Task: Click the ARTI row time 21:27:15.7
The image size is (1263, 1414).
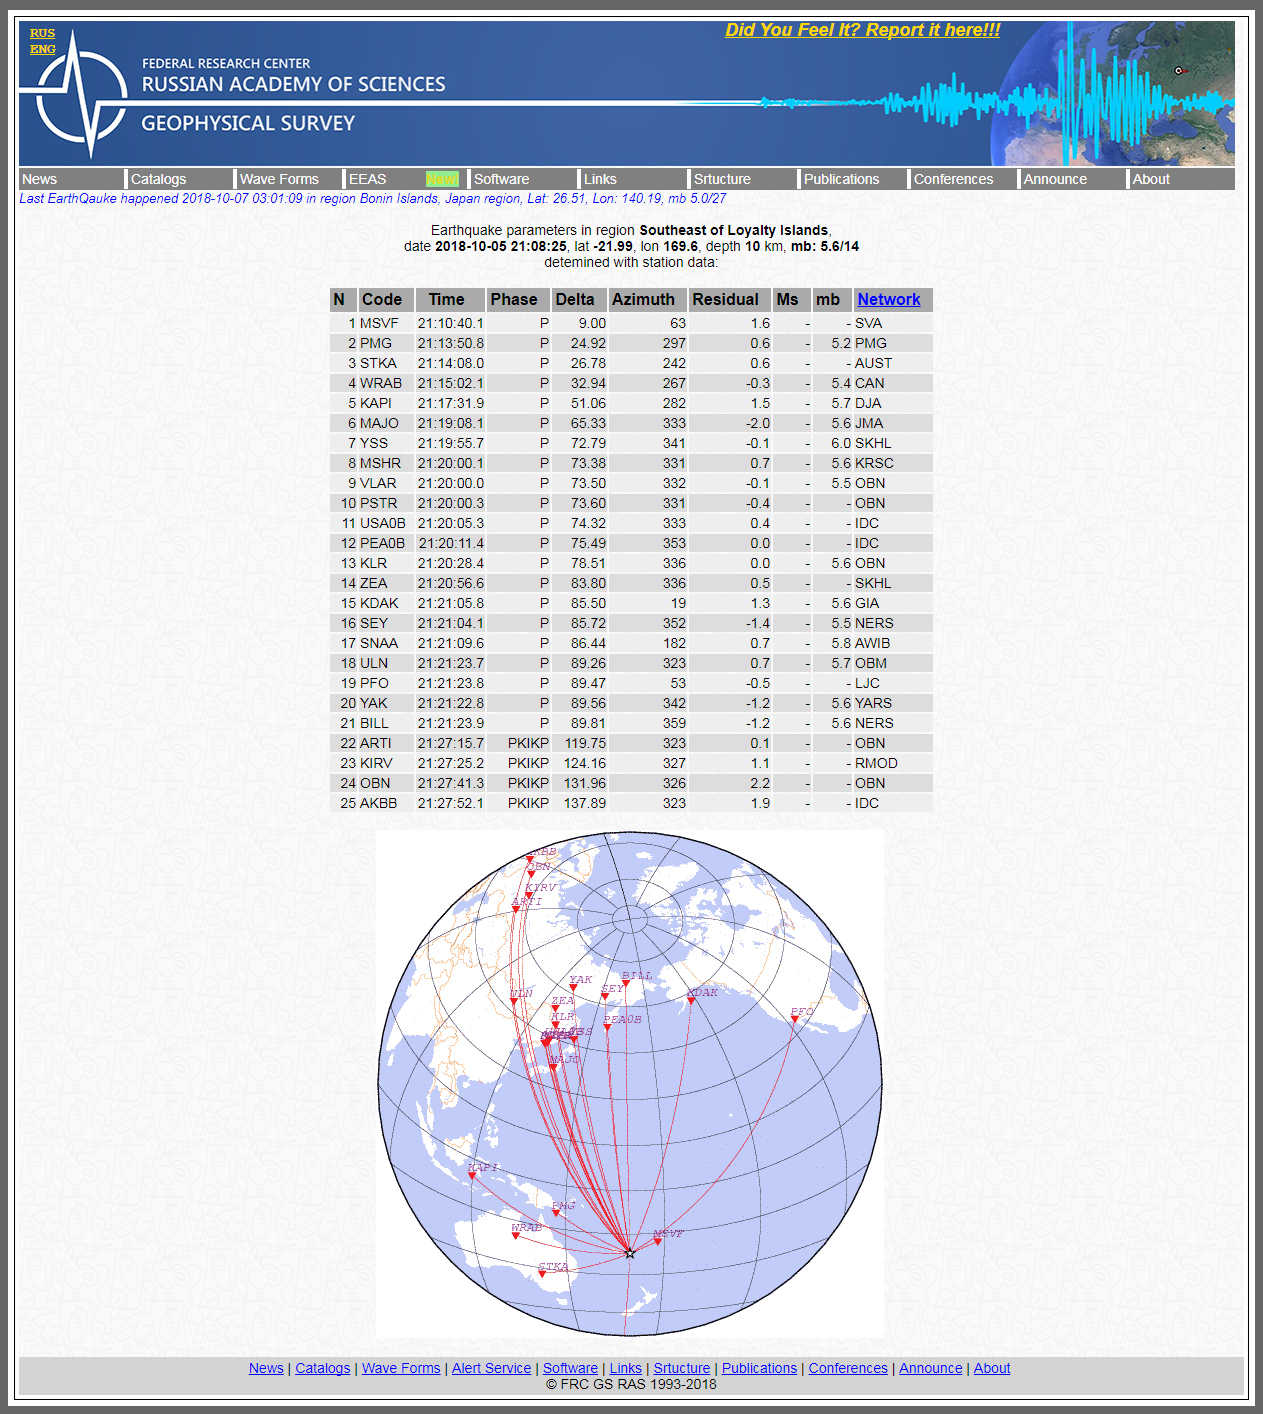Action: coord(450,743)
